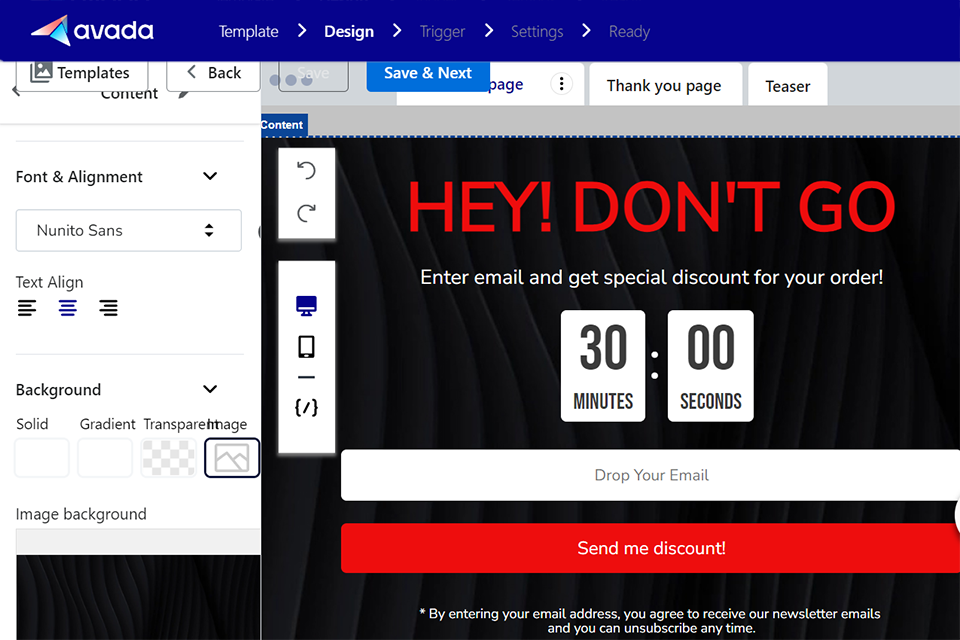Screen dimensions: 960x640
Task: Go to the Settings step
Action: pos(537,31)
